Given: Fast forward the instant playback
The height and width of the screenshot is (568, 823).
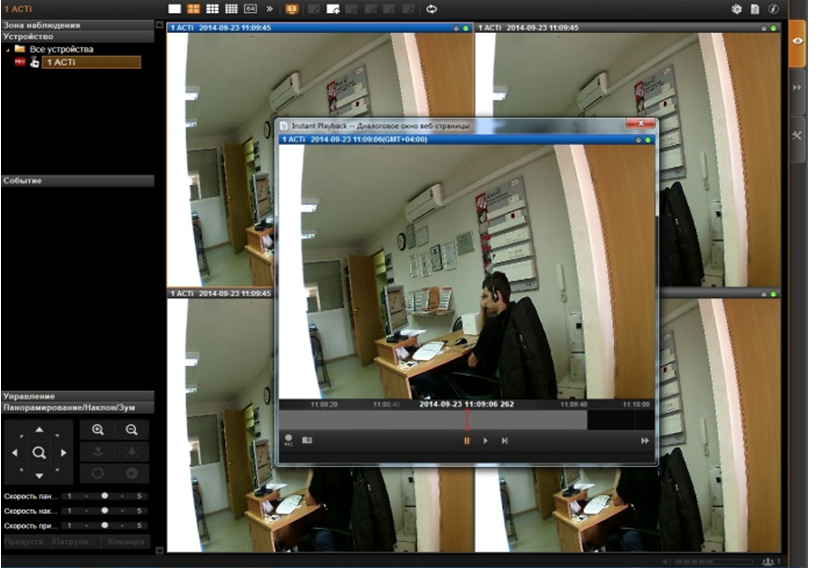Looking at the screenshot, I should (x=645, y=441).
